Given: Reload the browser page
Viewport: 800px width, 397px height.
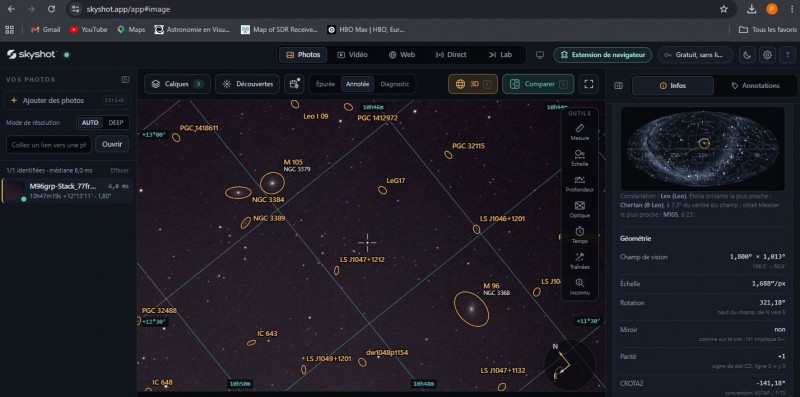Looking at the screenshot, I should 51,9.
